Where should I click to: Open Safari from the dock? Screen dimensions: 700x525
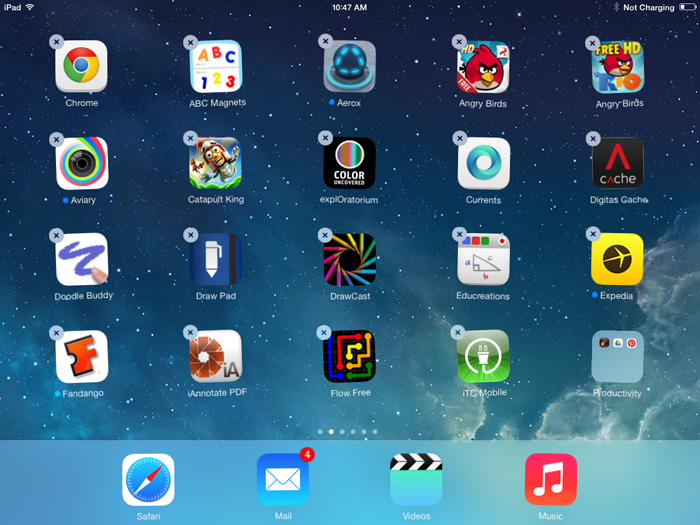click(x=148, y=480)
